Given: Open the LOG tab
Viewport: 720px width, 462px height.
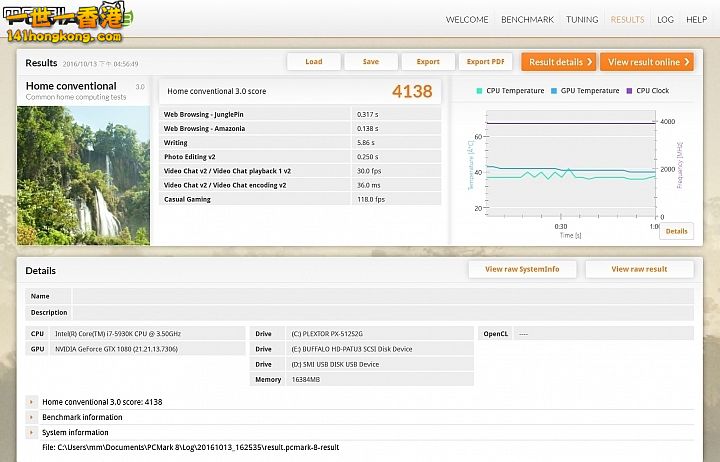Looking at the screenshot, I should (665, 19).
